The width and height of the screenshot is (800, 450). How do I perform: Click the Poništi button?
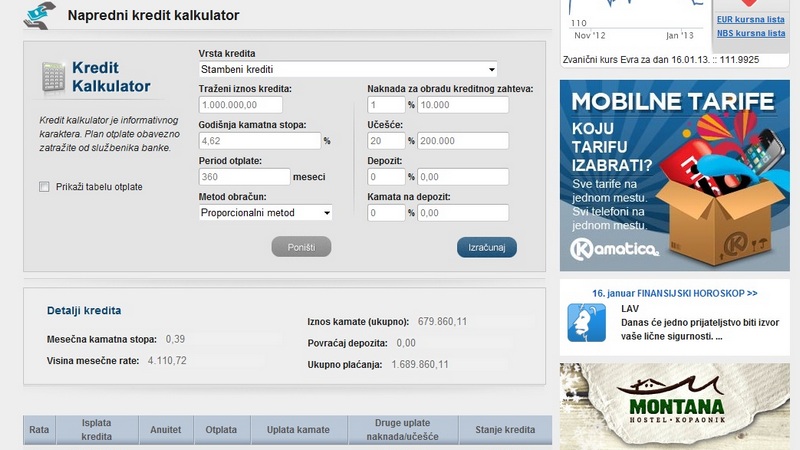point(301,247)
